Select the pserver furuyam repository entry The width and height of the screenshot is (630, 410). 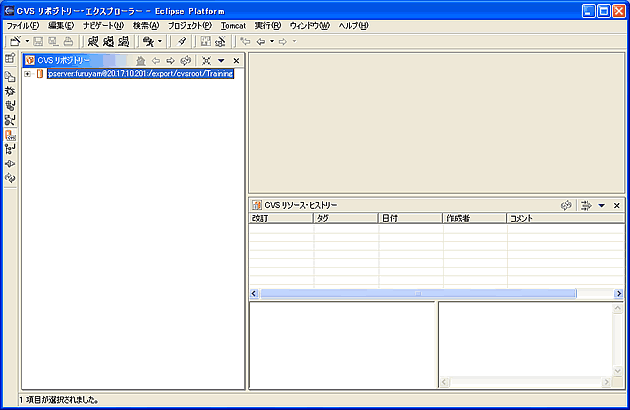coord(140,74)
